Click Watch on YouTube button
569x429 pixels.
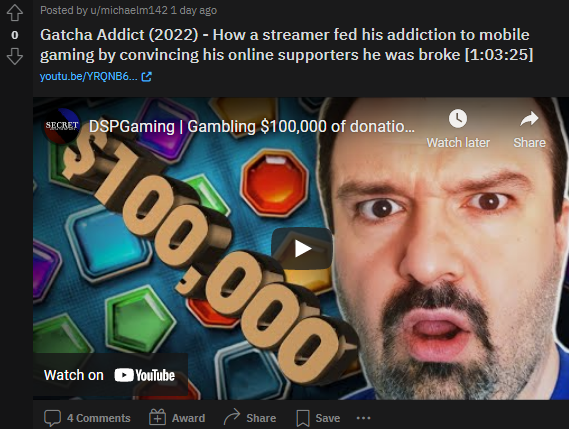pyautogui.click(x=110, y=375)
